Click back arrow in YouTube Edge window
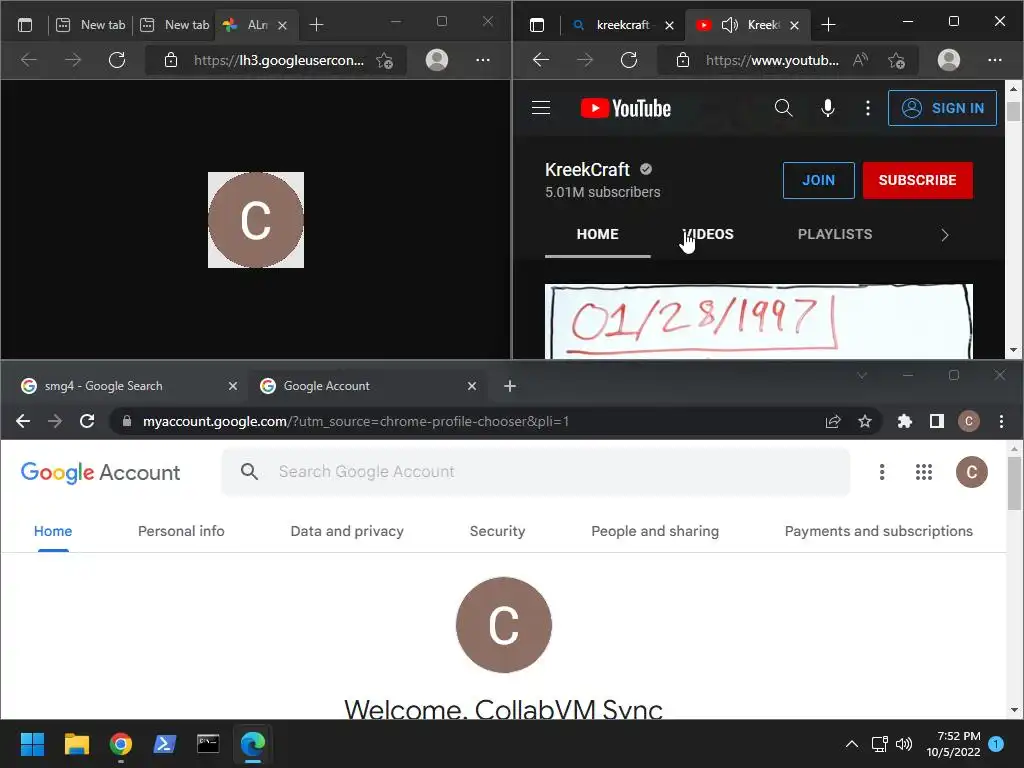This screenshot has height=768, width=1024. coord(540,60)
